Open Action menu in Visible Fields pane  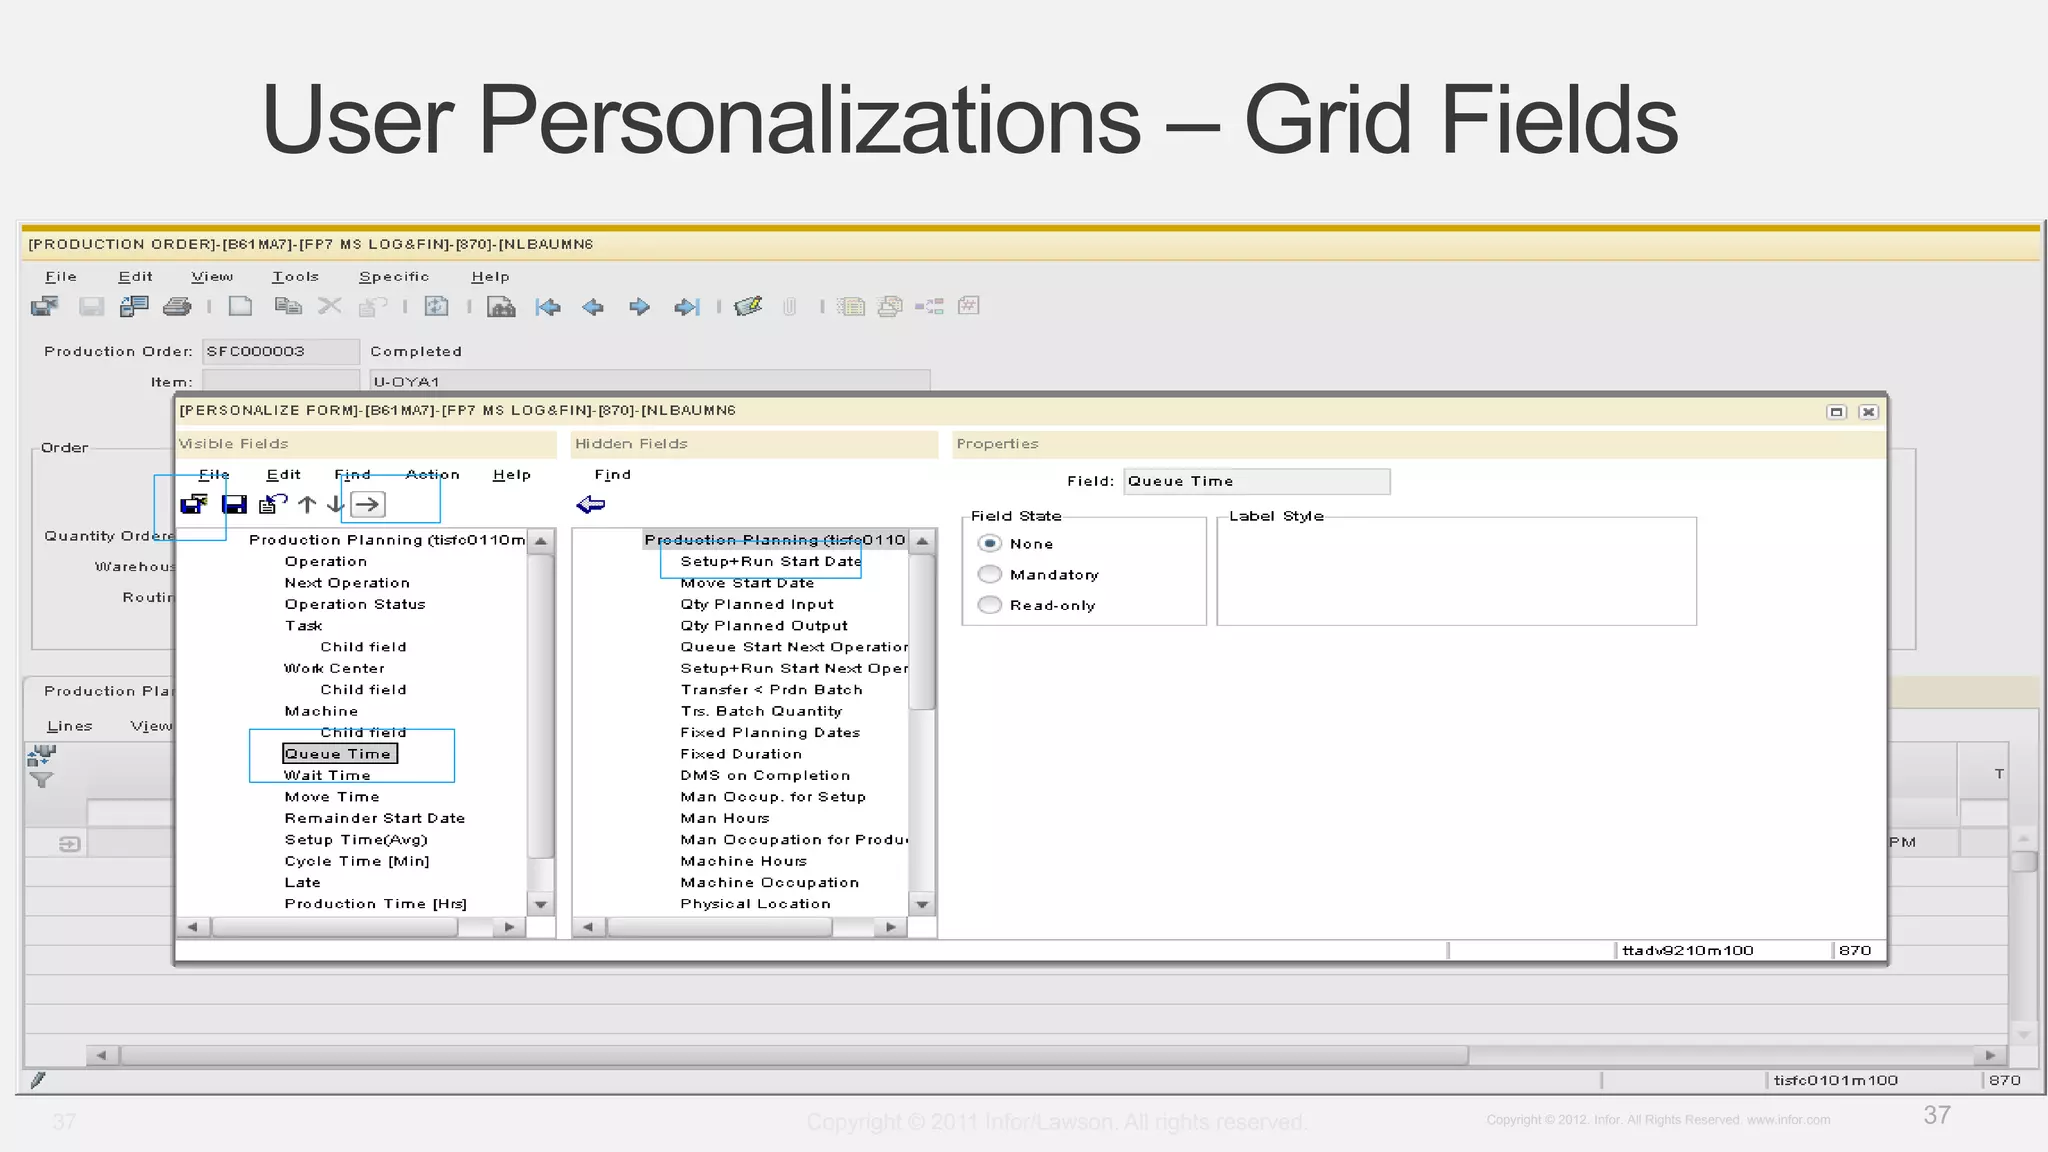432,475
